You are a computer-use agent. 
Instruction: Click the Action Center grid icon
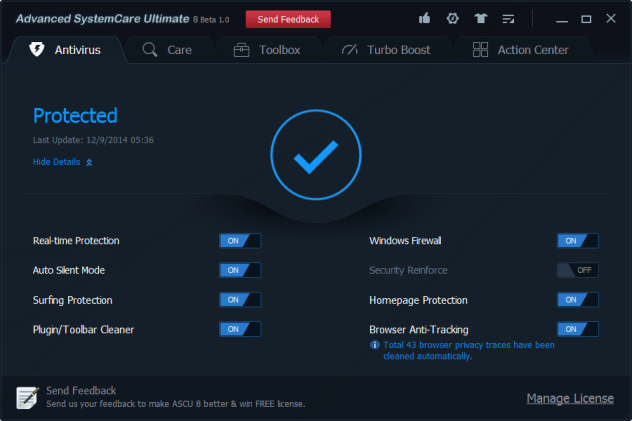[480, 50]
